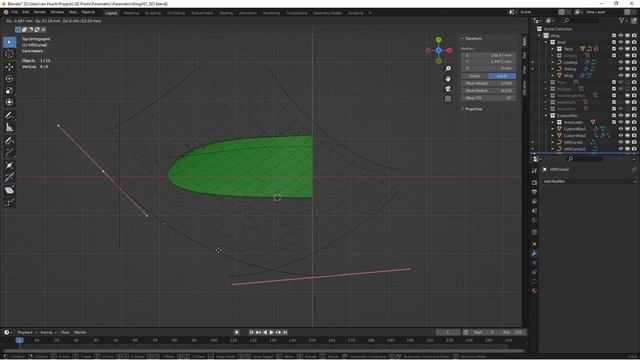Open the Render properties tab
640x360 pixels.
point(534,182)
